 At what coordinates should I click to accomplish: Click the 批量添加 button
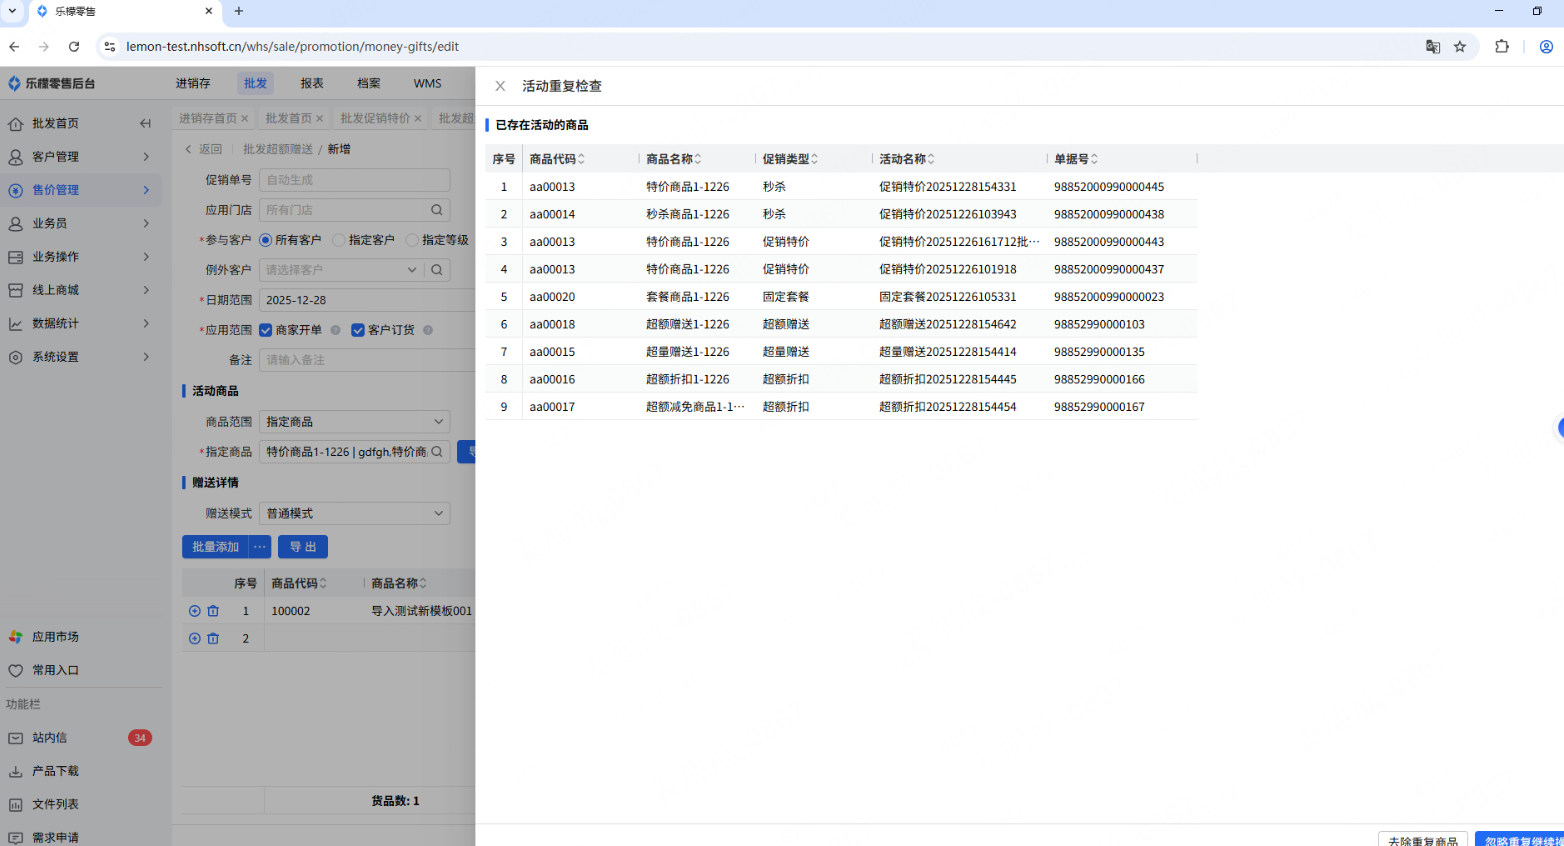(x=215, y=547)
